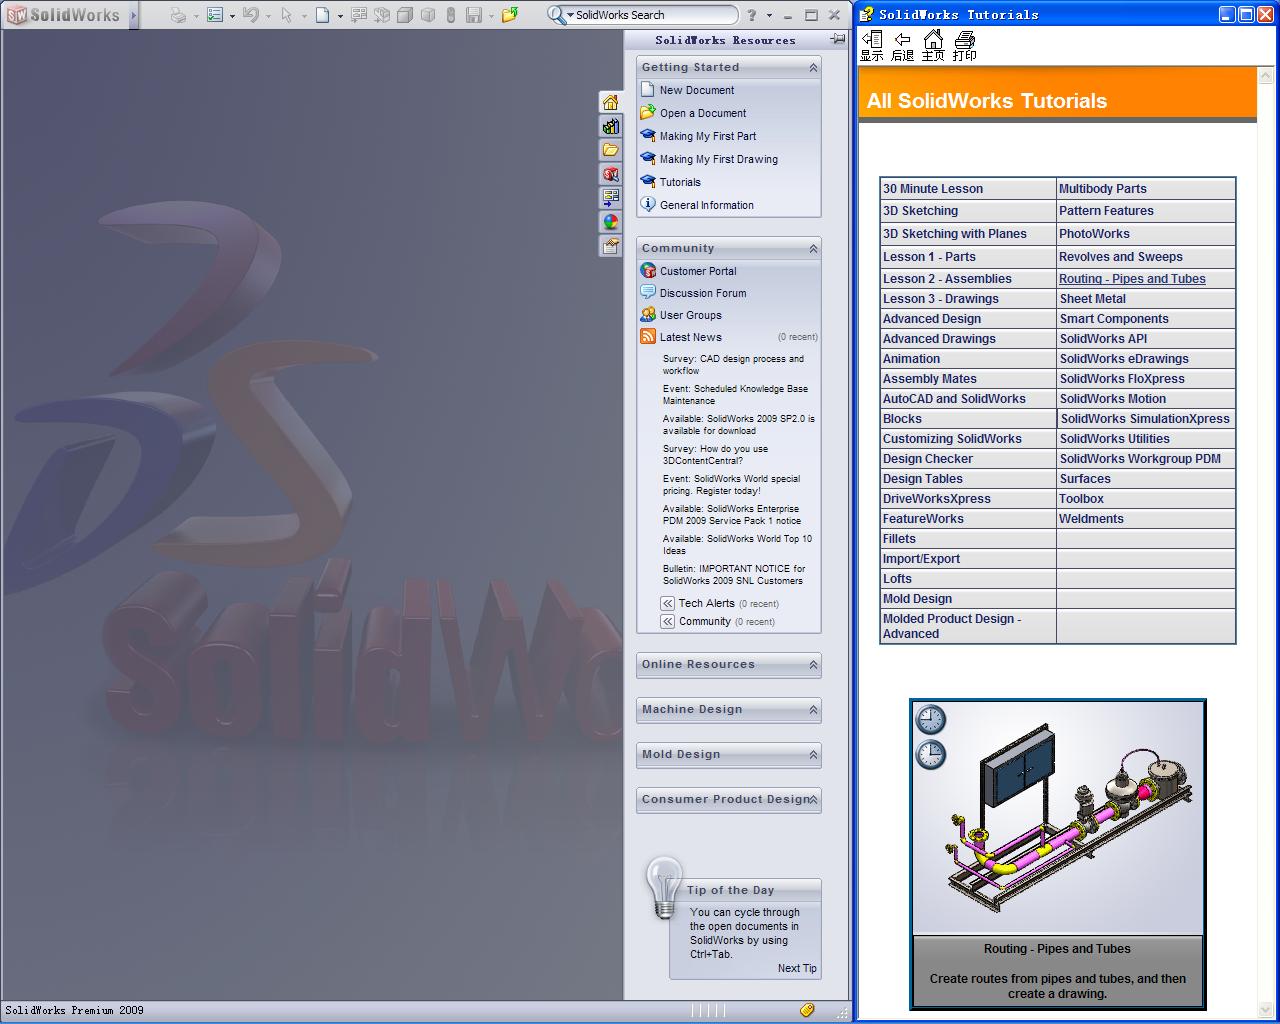Expand the SolidWorks menu flyout arrow
Image resolution: width=1280 pixels, height=1024 pixels.
(x=133, y=15)
